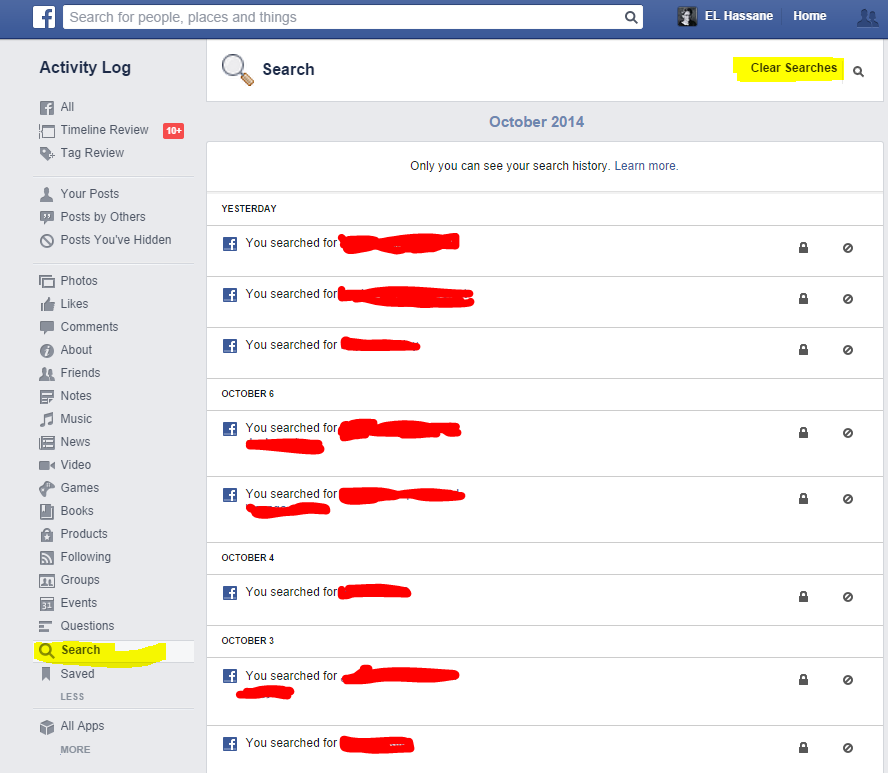Click the remove icon on first Yesterday search

point(848,247)
